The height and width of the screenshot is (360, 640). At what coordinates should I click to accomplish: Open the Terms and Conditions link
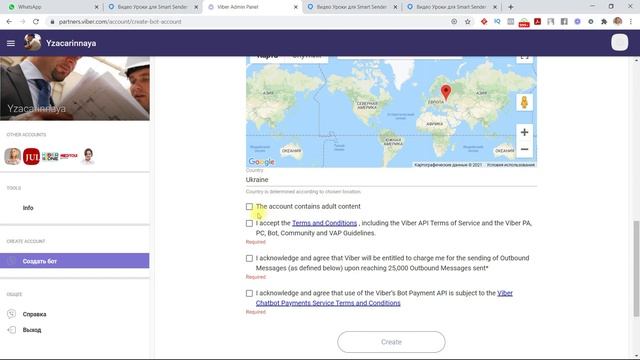[324, 223]
